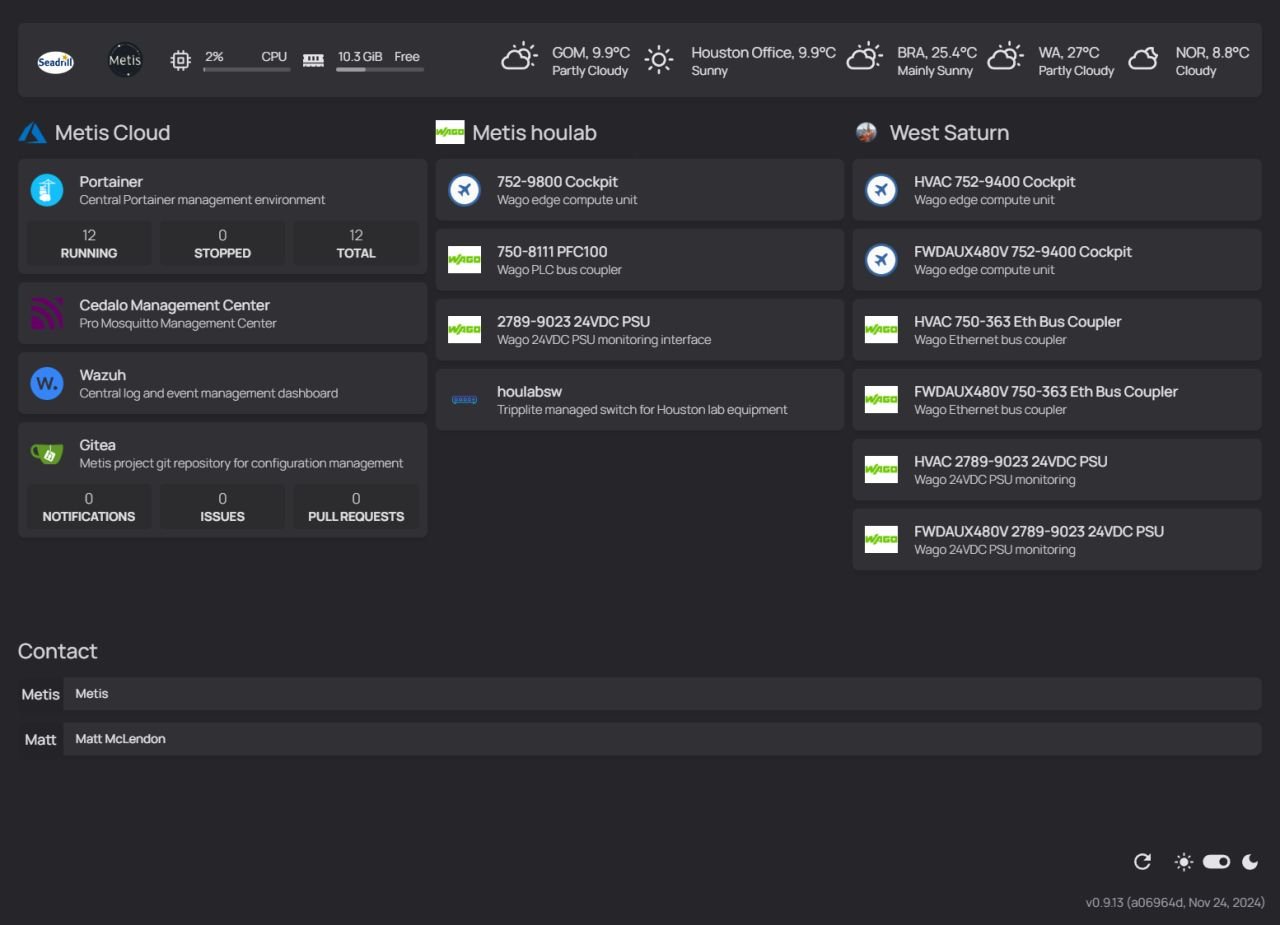The image size is (1280, 925).
Task: Click the CPU chip icon
Action: (180, 60)
